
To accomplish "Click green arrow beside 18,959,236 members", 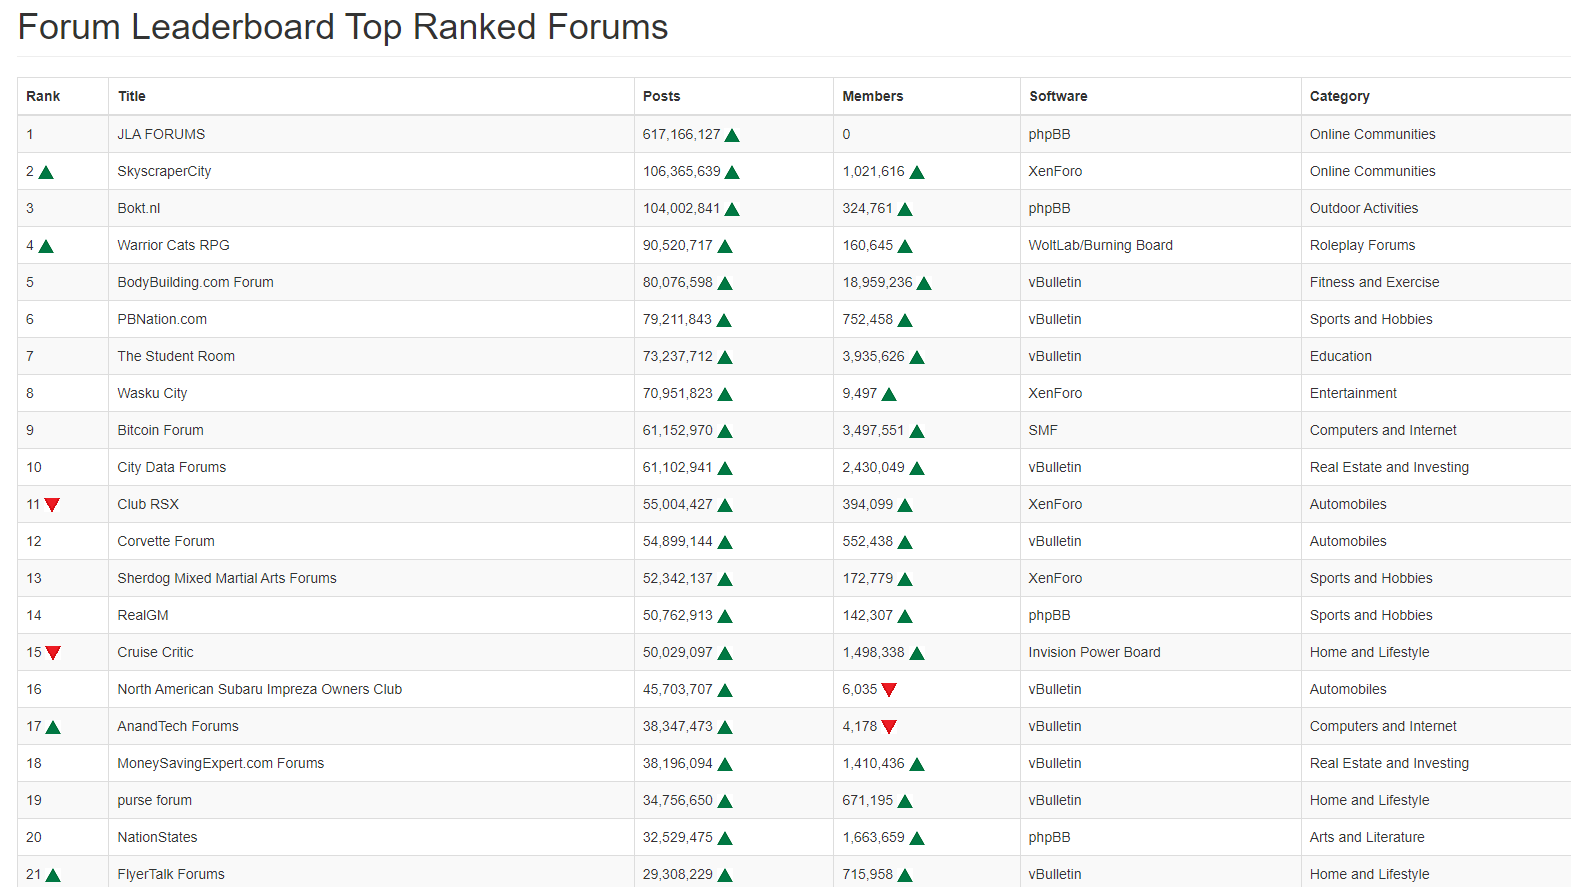I will 924,283.
